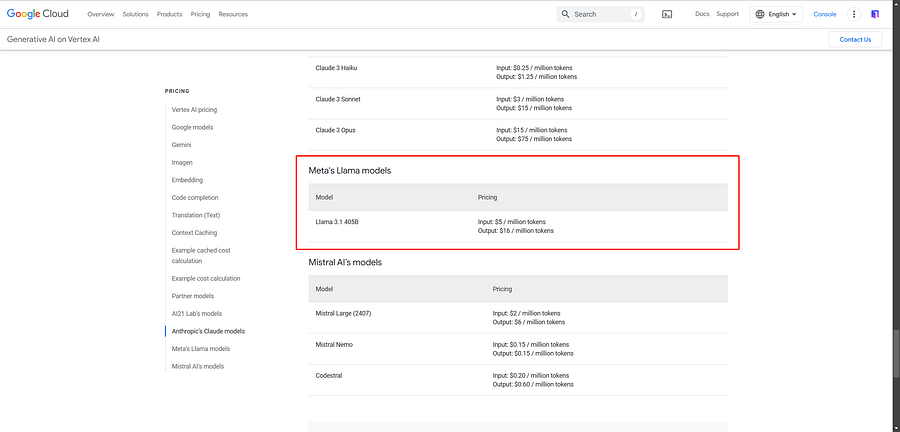This screenshot has height=432, width=900.
Task: Select Anthropic's Claude models sidebar item
Action: pyautogui.click(x=208, y=331)
